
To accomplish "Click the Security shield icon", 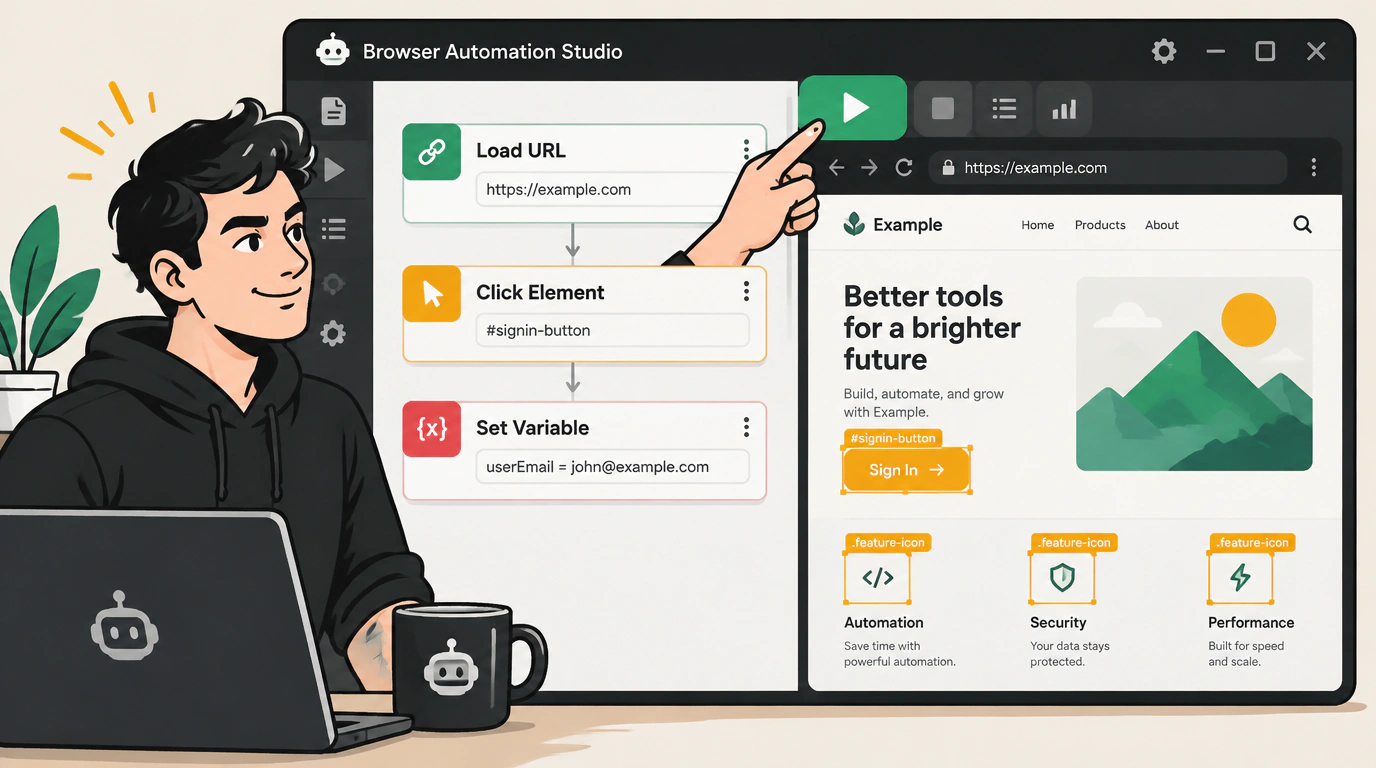I will tap(1062, 577).
